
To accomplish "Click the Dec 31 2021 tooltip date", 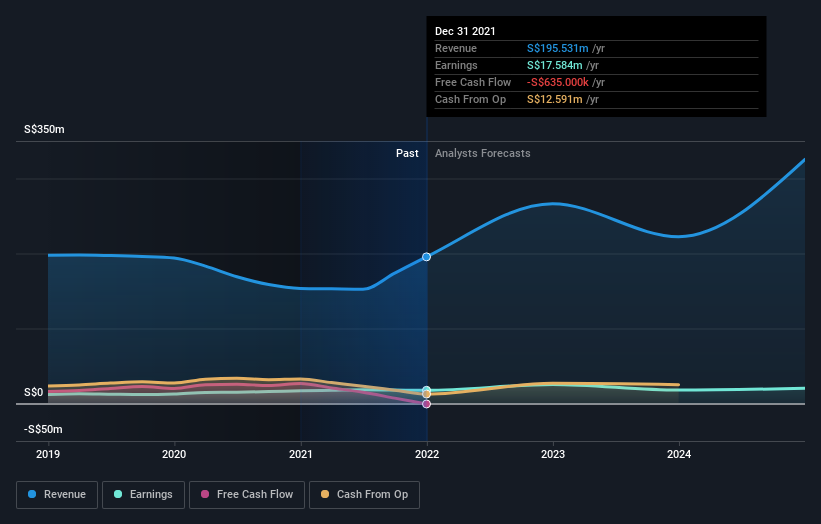I will click(465, 31).
